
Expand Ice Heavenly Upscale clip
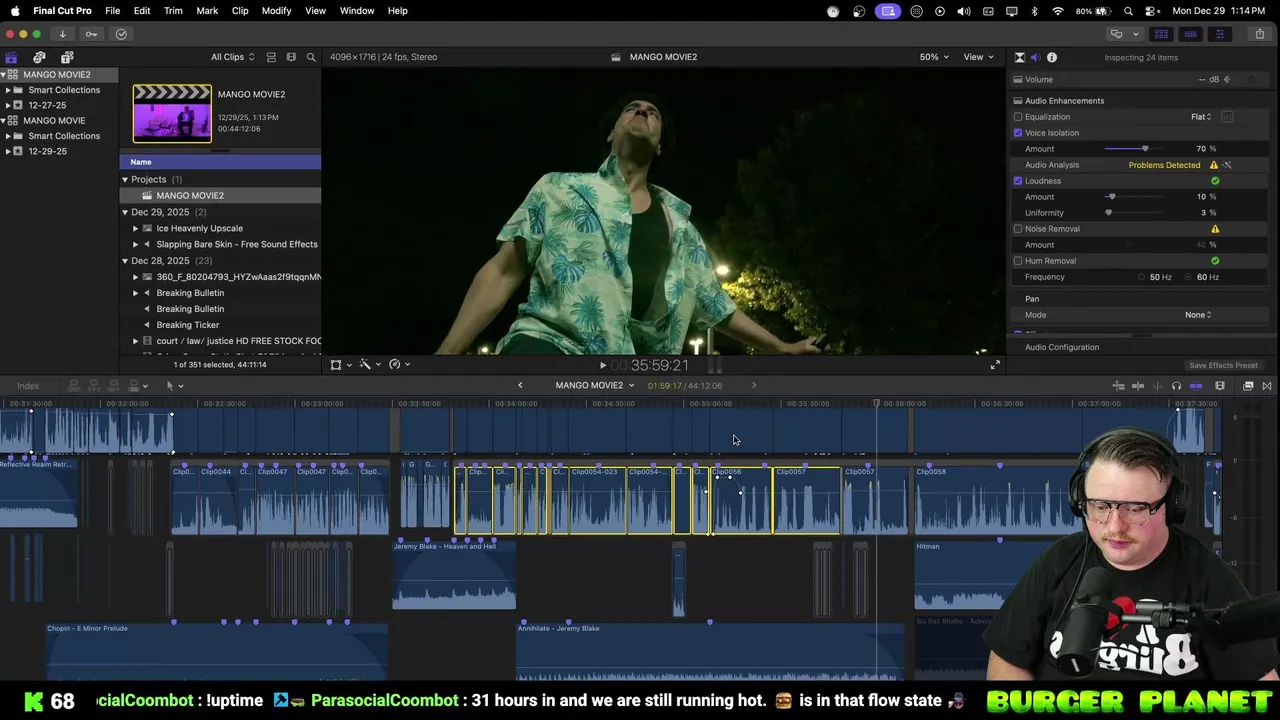pyautogui.click(x=135, y=229)
